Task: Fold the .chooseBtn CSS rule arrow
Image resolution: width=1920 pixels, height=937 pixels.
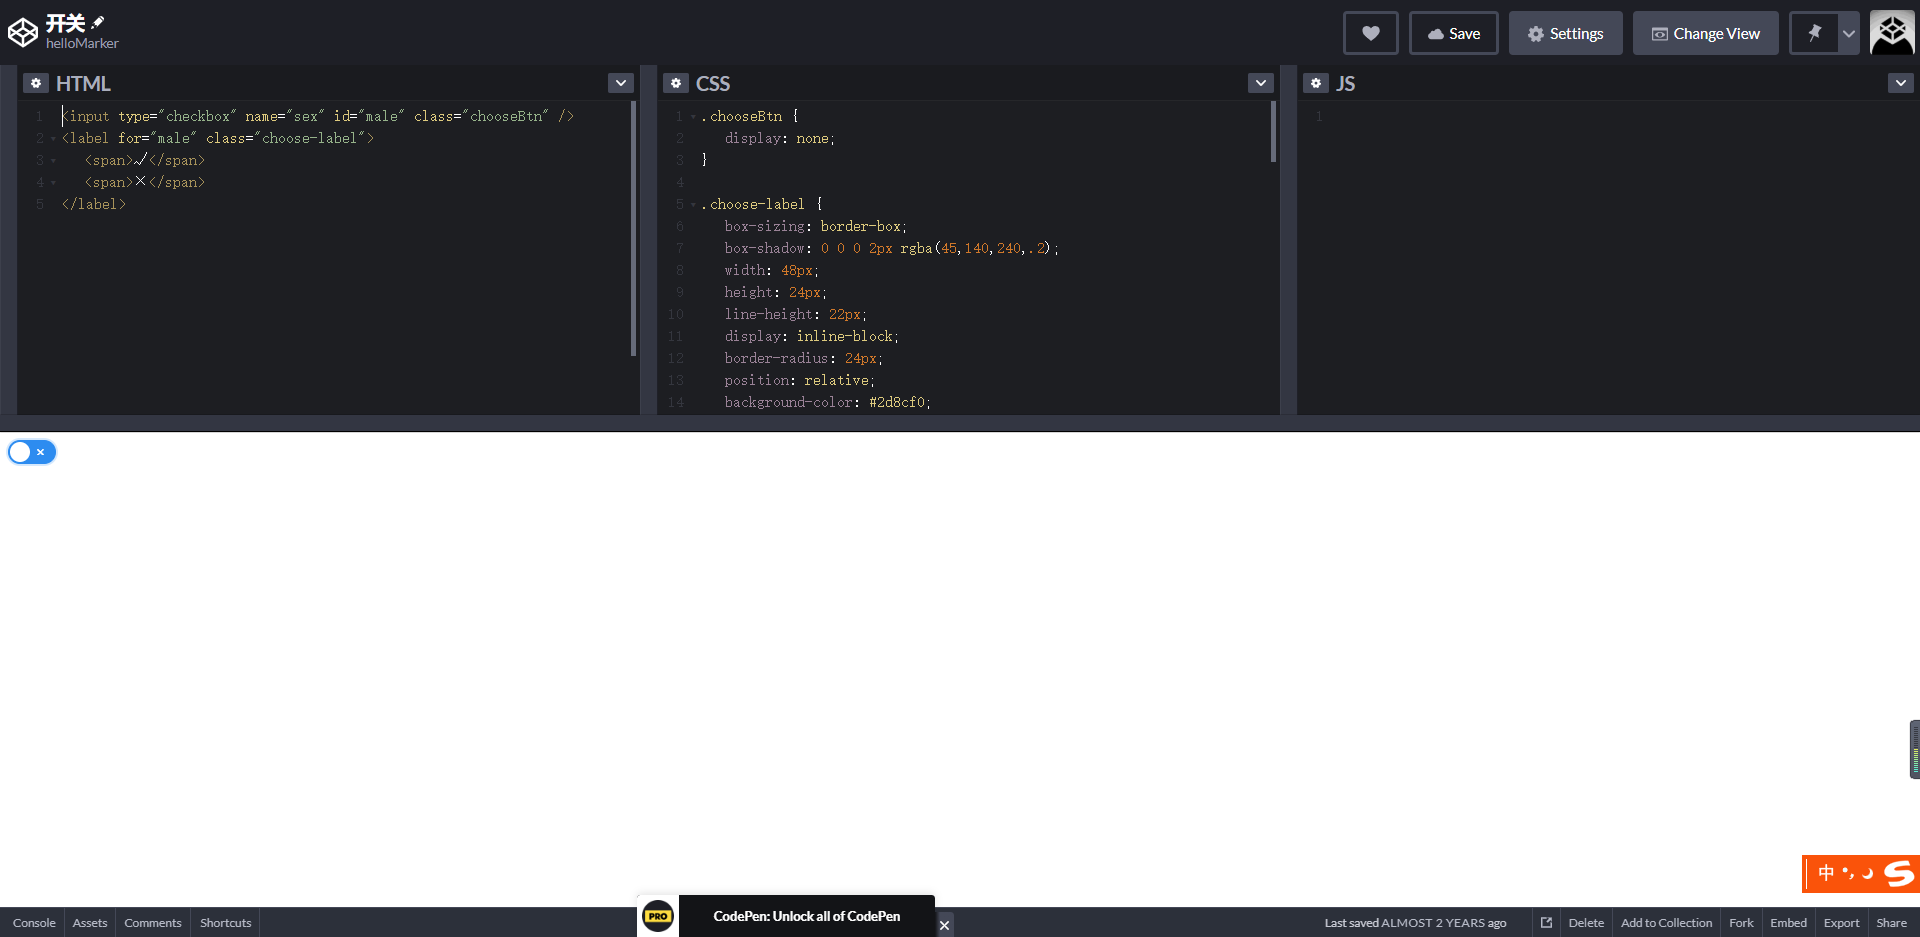Action: pyautogui.click(x=693, y=117)
